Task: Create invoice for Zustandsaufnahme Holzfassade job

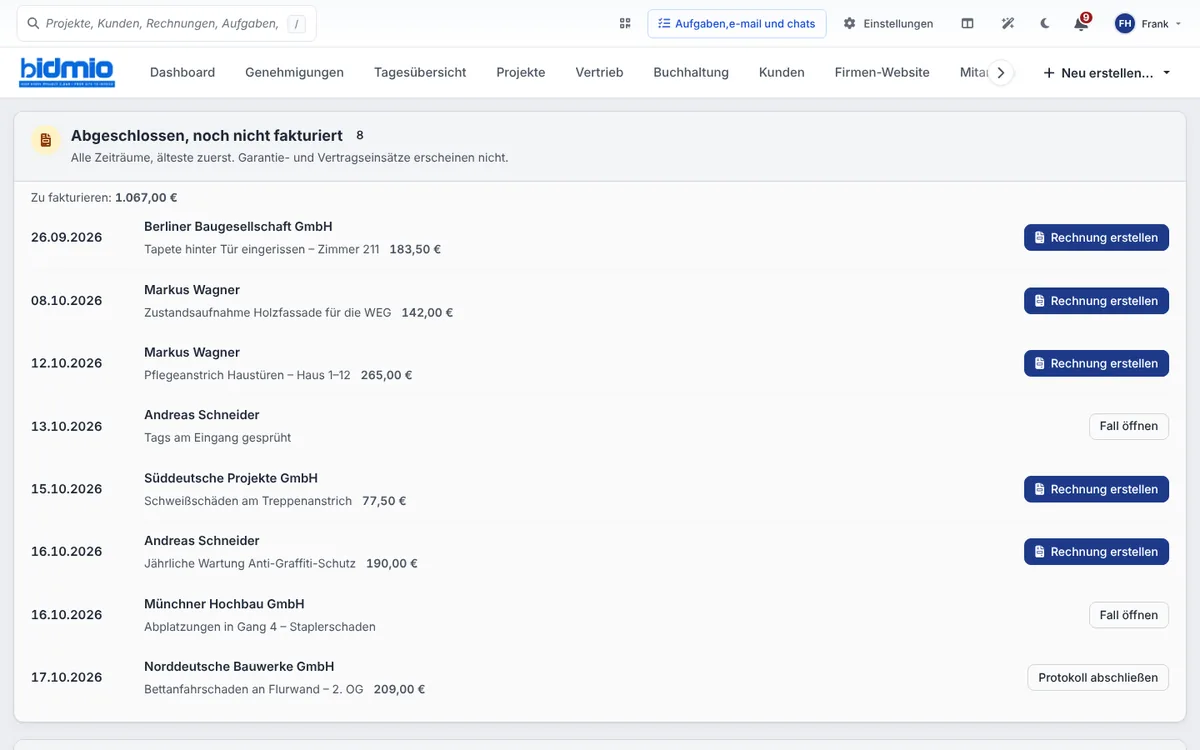Action: [x=1096, y=301]
